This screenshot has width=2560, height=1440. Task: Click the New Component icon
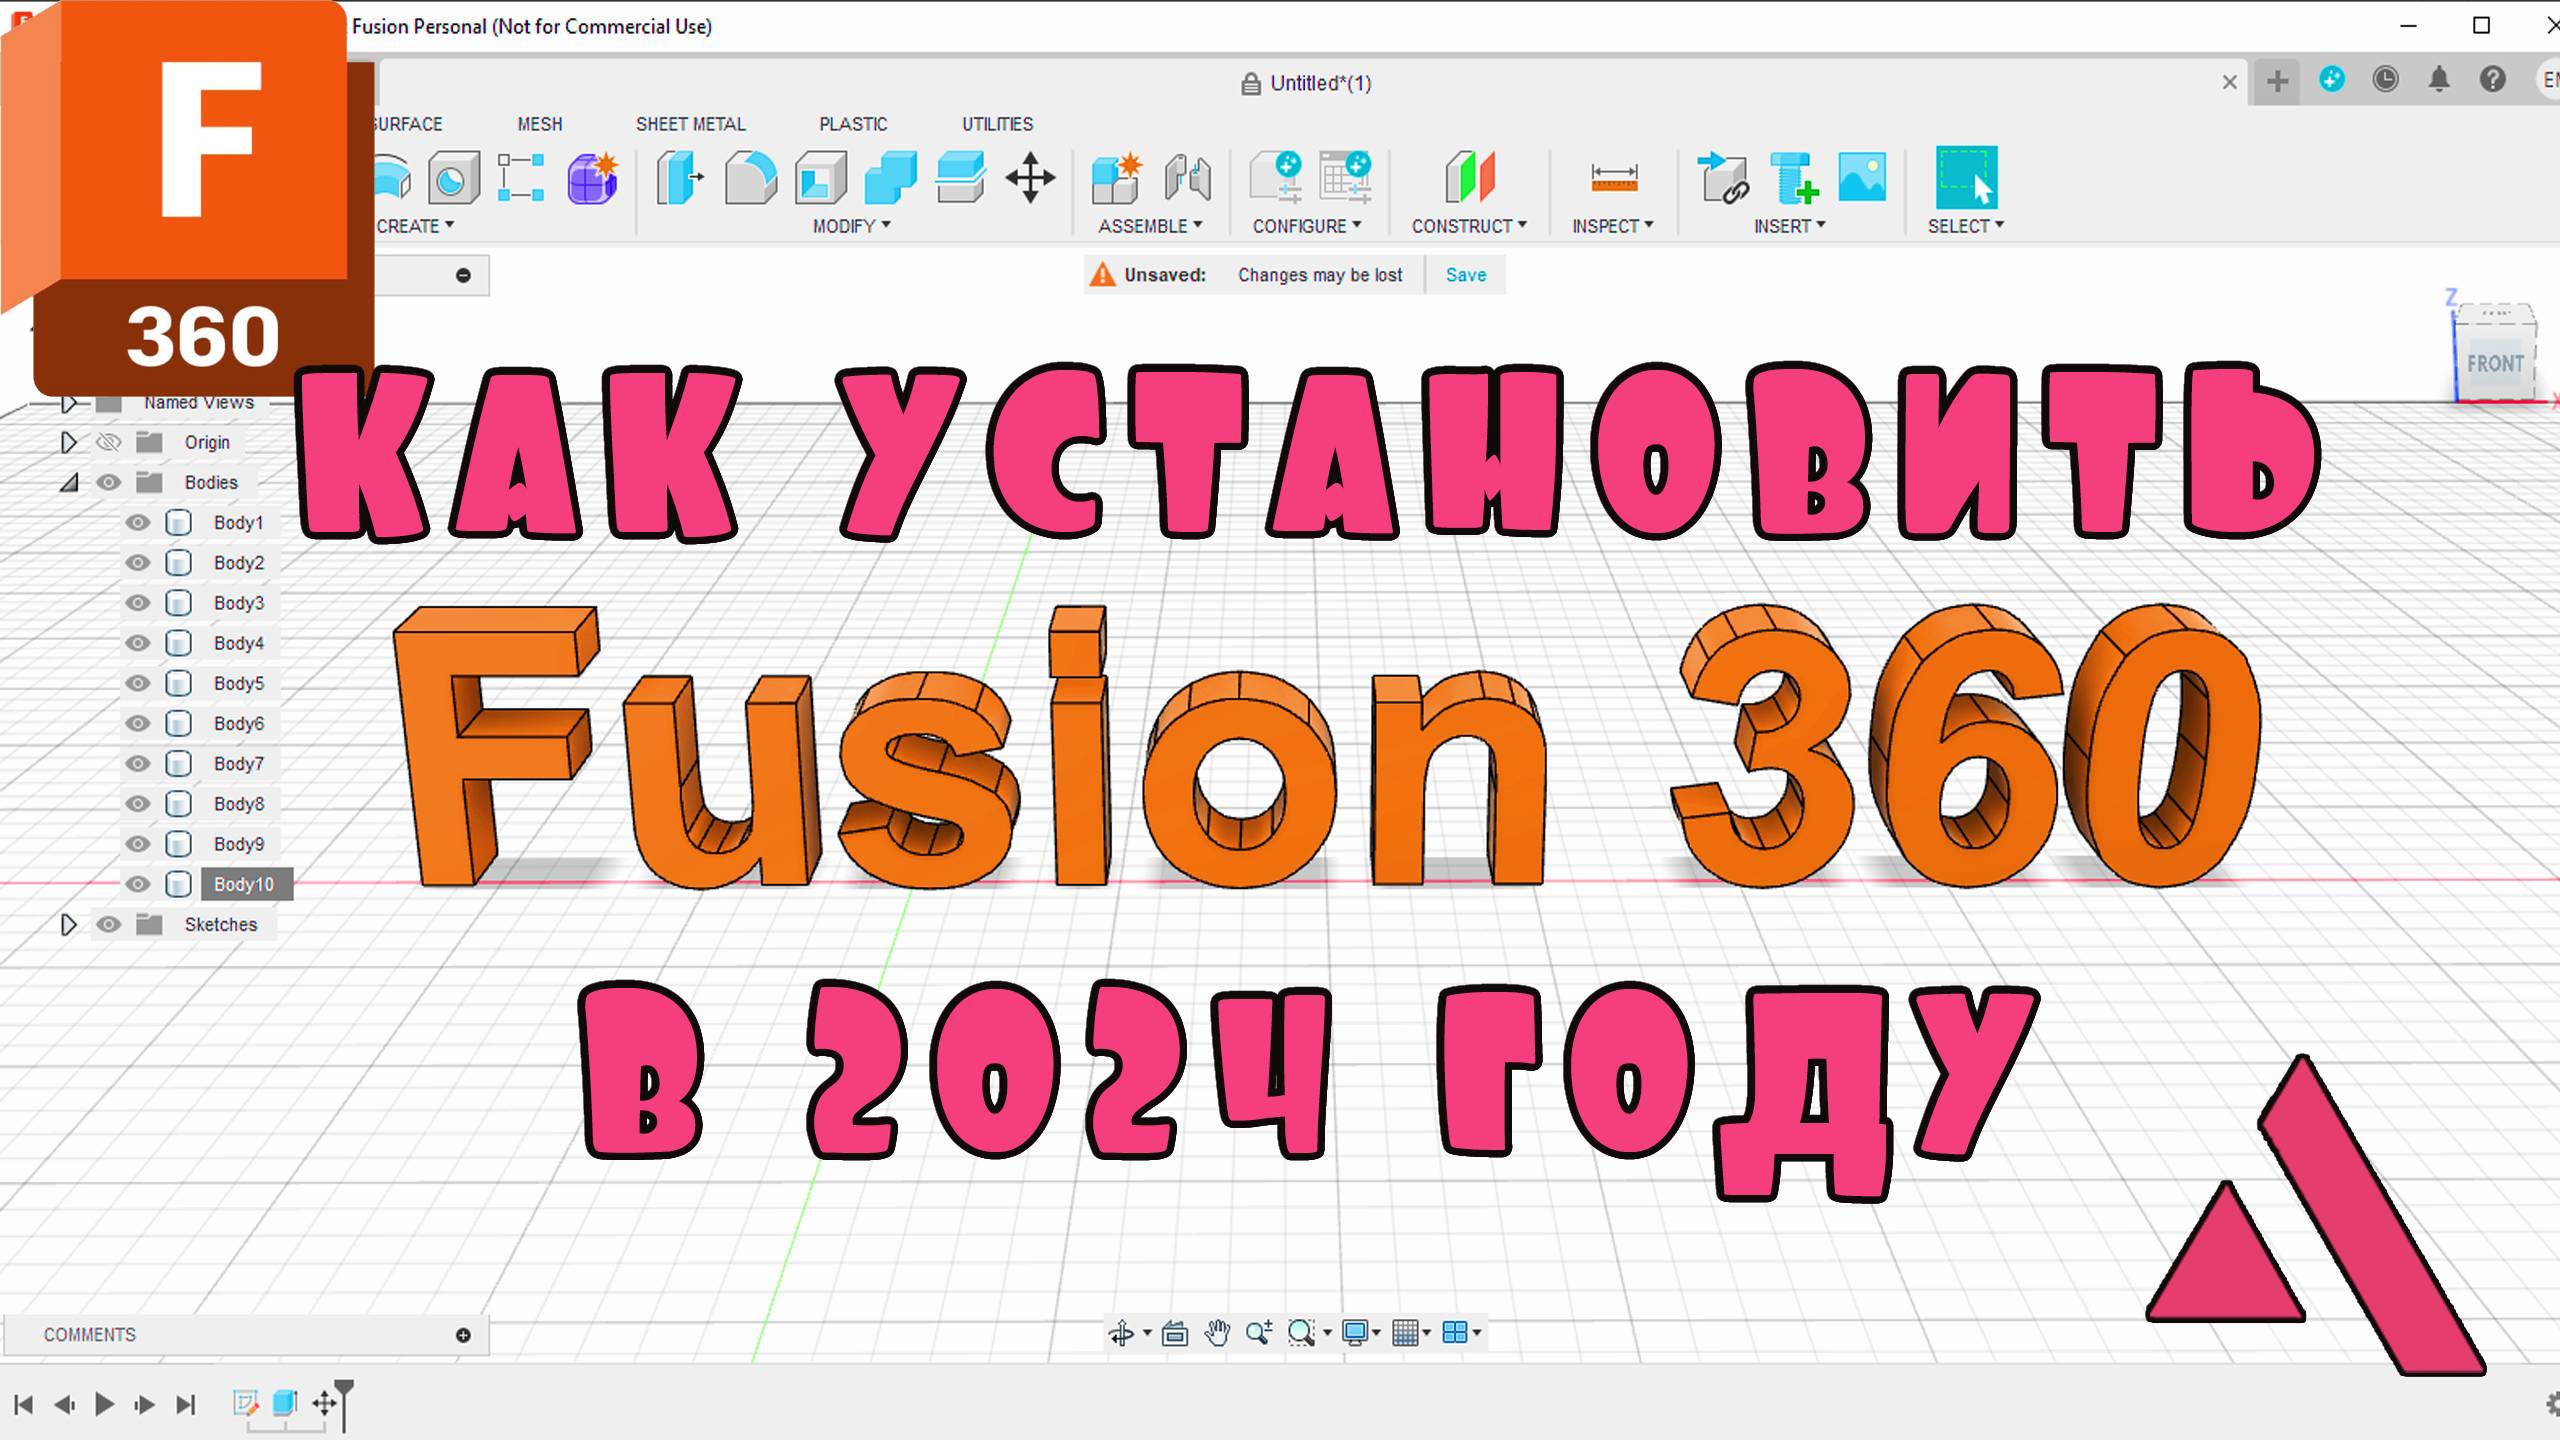click(x=1117, y=178)
